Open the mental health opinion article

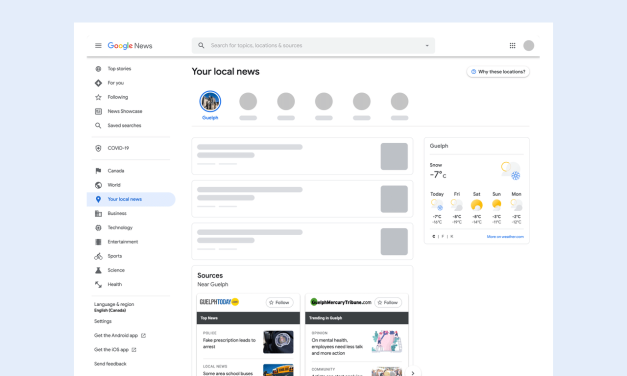(x=337, y=346)
